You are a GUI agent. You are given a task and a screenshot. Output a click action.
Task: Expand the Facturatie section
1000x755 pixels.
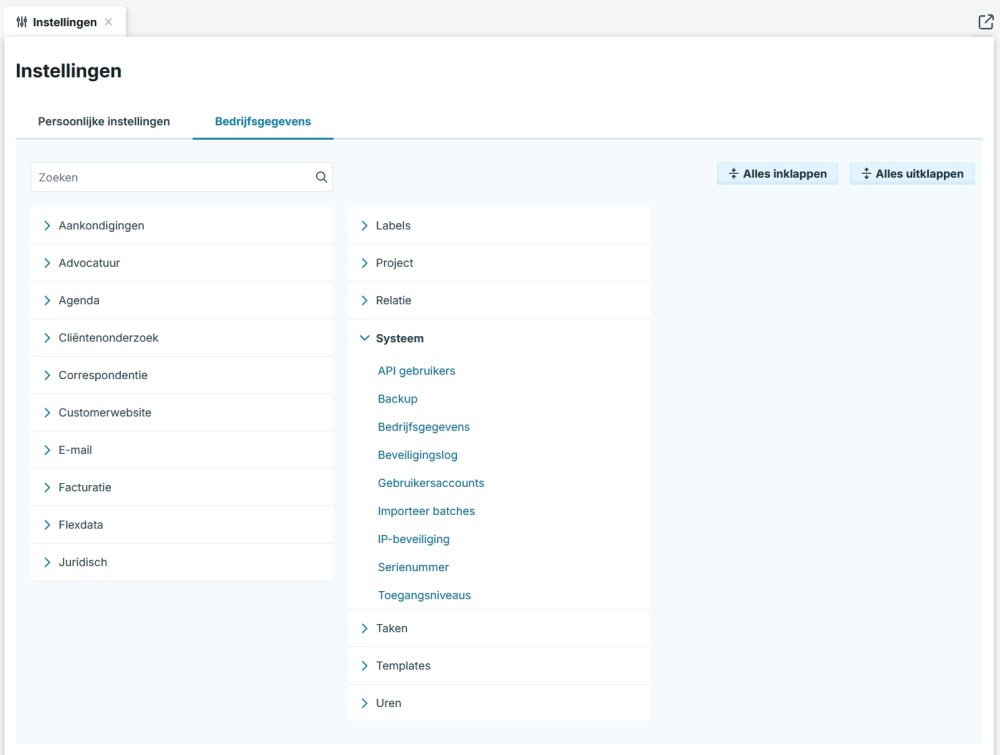[182, 487]
